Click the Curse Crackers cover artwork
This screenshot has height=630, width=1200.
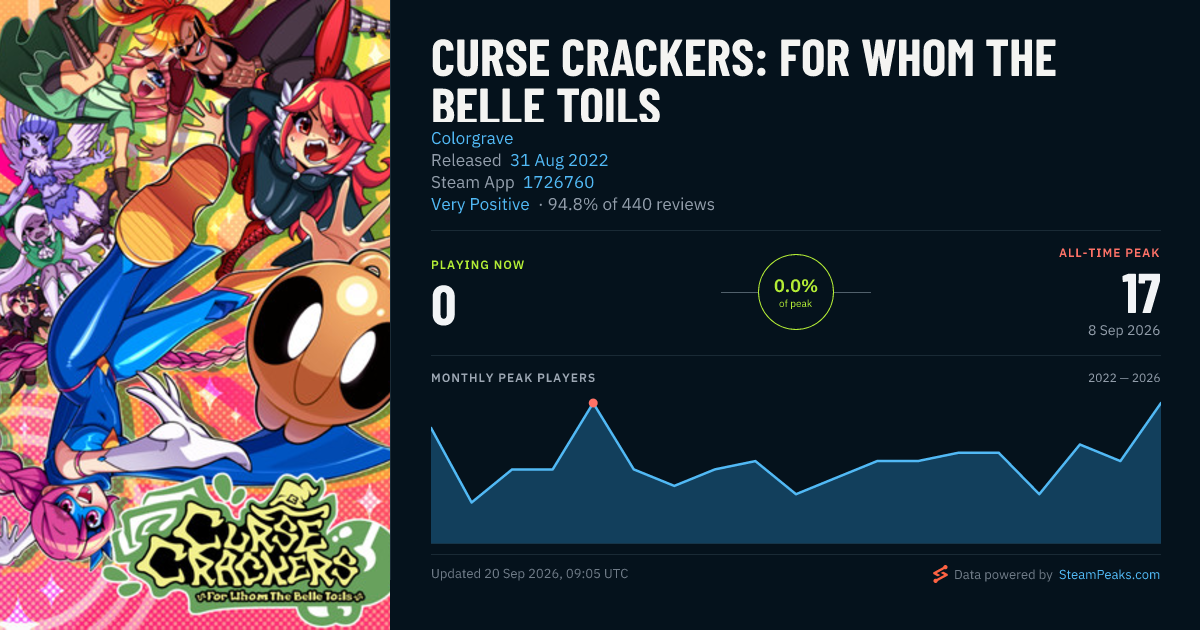tap(195, 315)
